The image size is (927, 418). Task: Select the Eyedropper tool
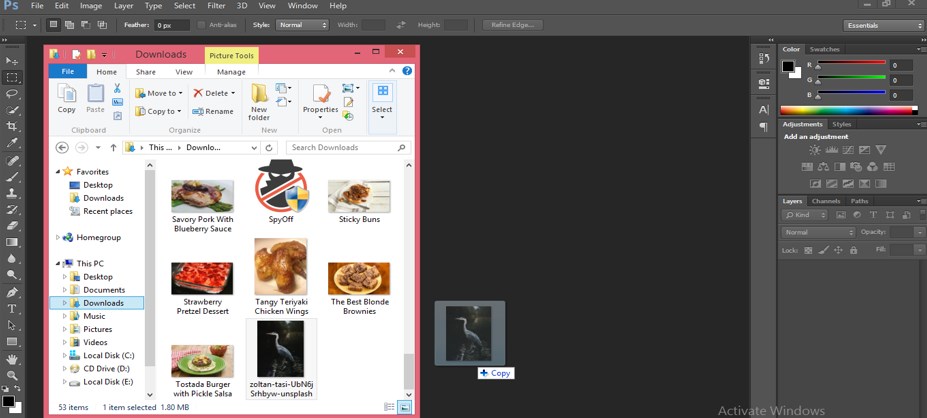[x=12, y=143]
